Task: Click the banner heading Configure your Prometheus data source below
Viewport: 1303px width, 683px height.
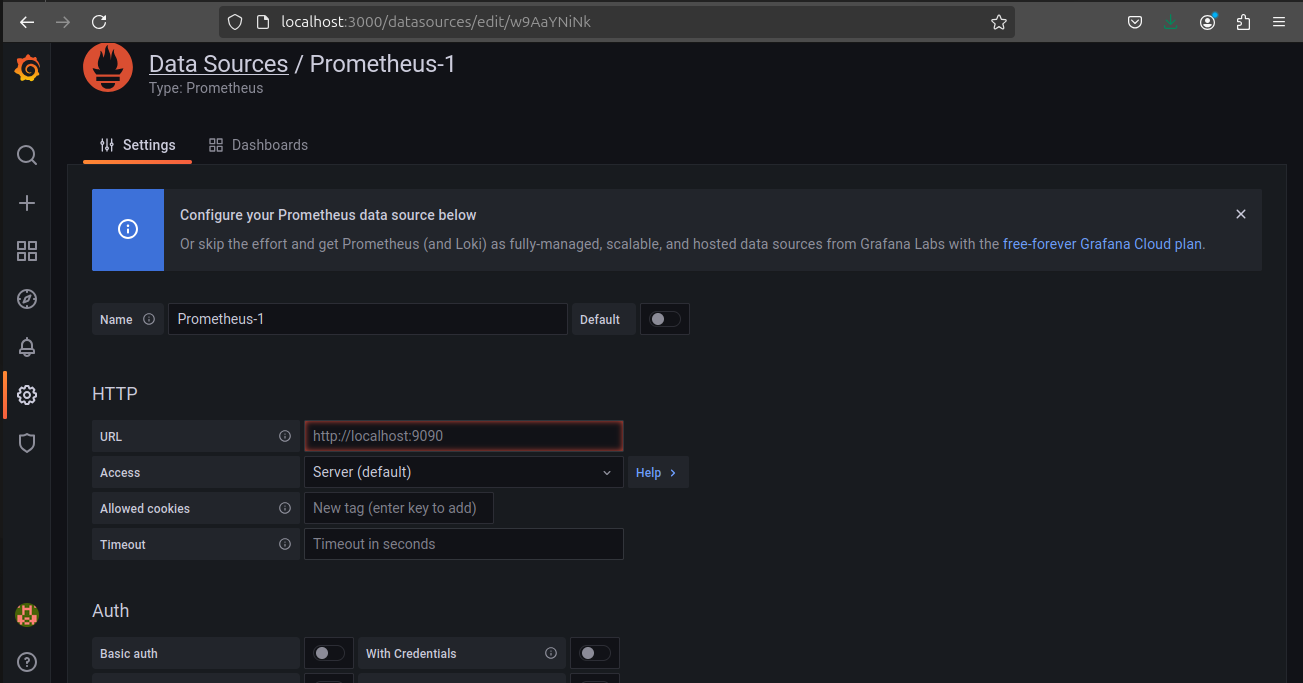Action: click(x=328, y=215)
